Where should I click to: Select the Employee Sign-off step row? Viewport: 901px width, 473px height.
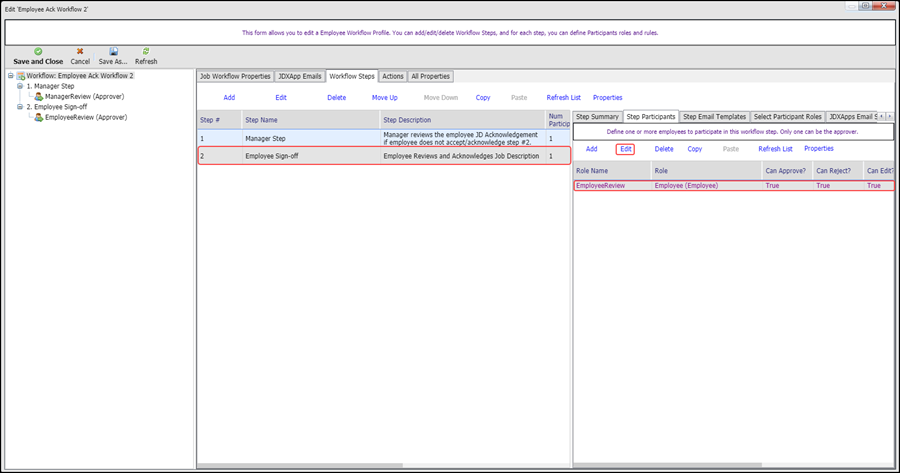coord(383,156)
